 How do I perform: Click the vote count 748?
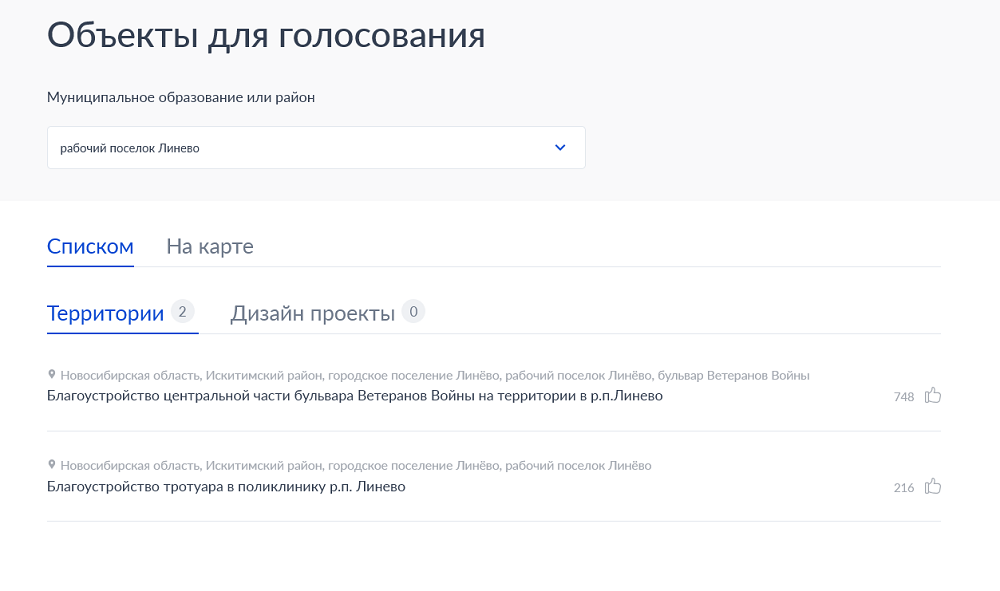coord(904,397)
